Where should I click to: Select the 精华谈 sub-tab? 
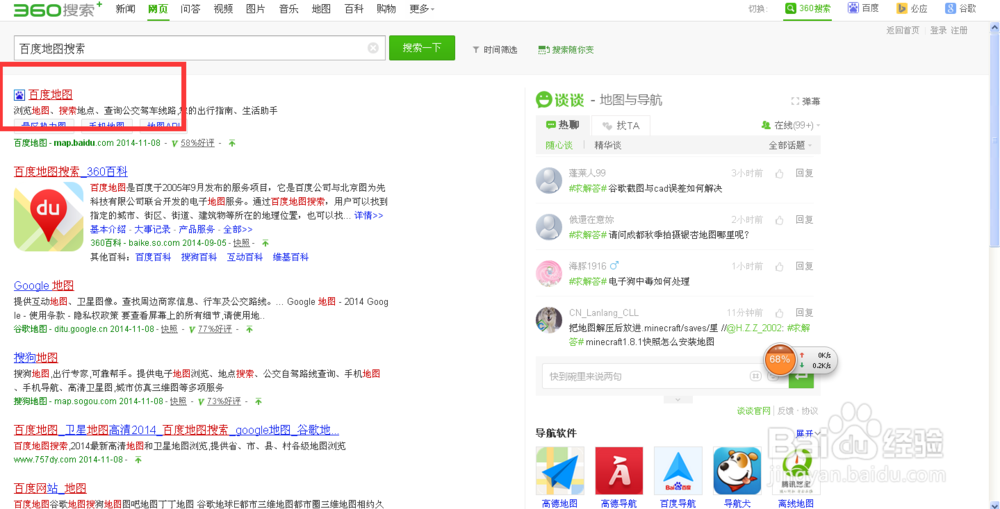[x=608, y=145]
